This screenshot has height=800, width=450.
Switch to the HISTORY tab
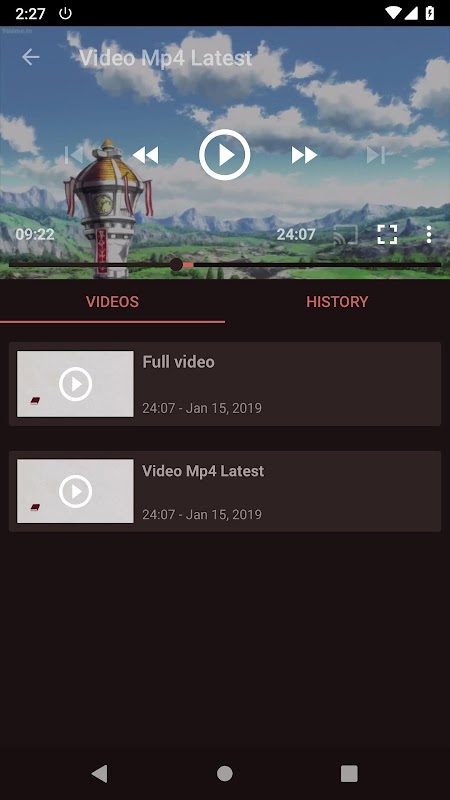[x=337, y=302]
